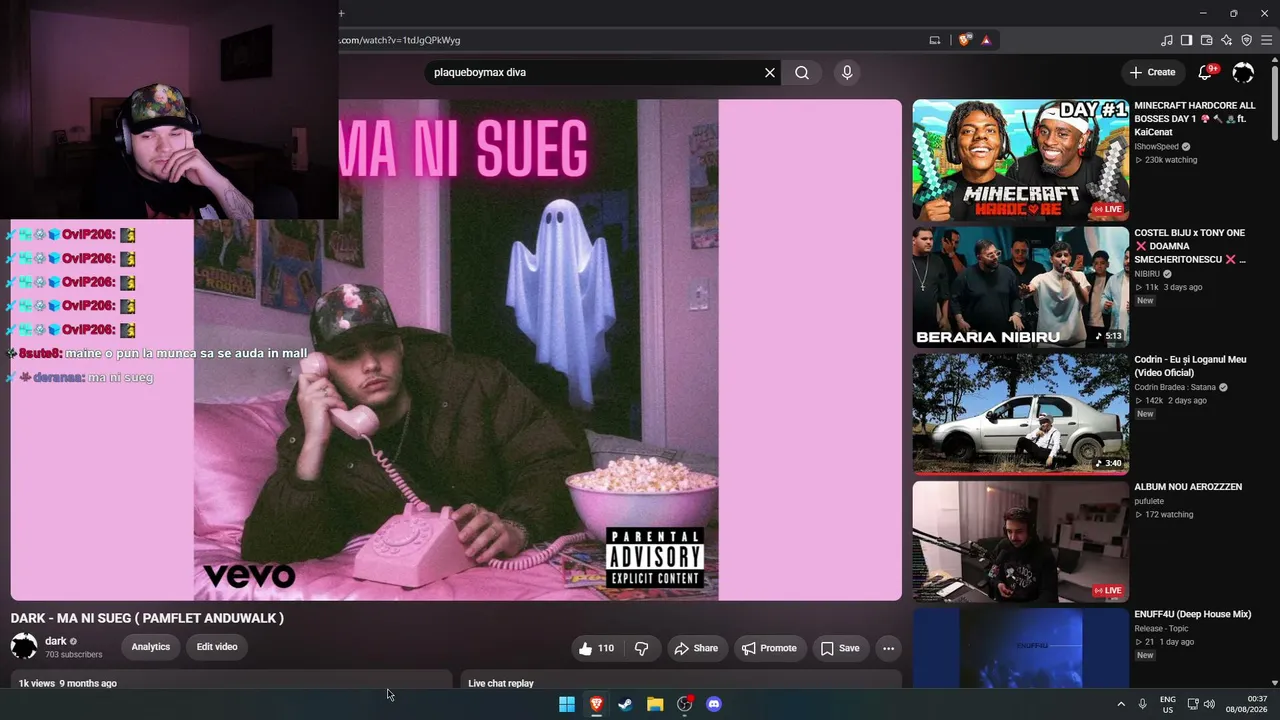The image size is (1280, 720).
Task: Show hidden system tray icons
Action: [x=1121, y=704]
